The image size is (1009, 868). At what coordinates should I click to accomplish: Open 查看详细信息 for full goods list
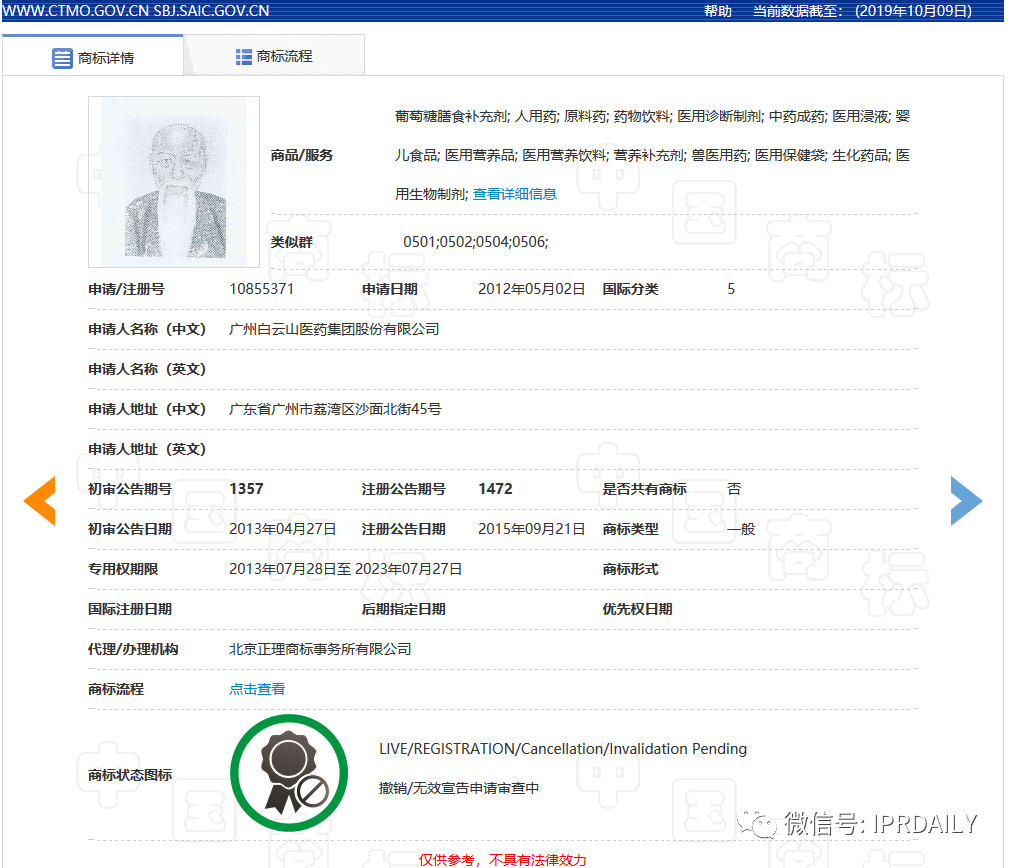click(x=514, y=193)
